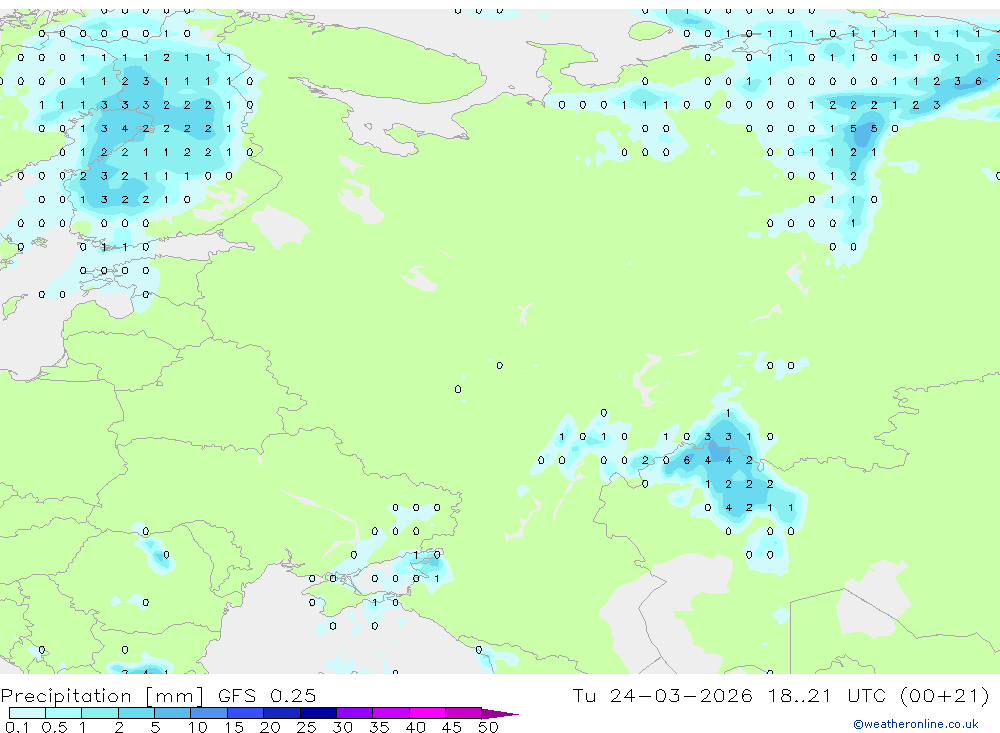Click the "30" legend scale label

(x=342, y=727)
